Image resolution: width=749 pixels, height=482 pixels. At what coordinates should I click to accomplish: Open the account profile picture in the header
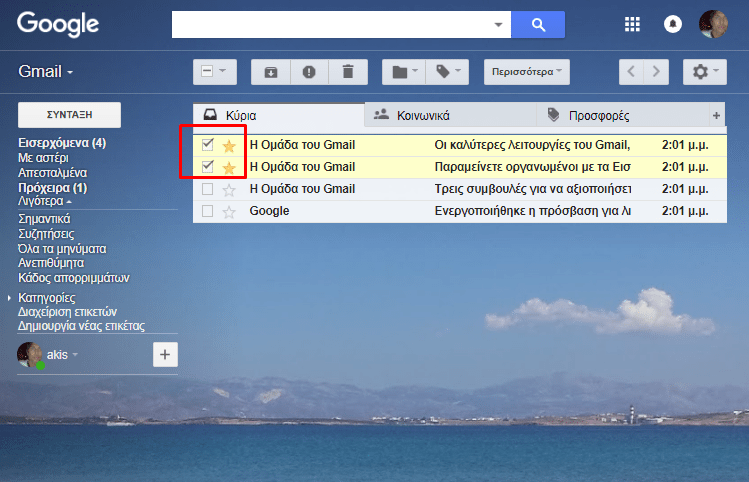coord(713,24)
